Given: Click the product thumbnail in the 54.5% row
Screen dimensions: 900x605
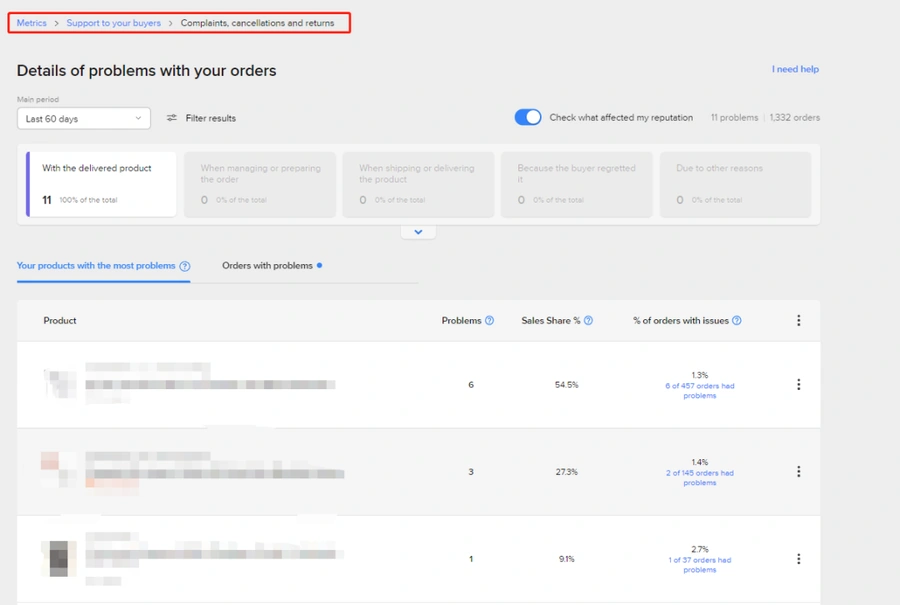Looking at the screenshot, I should pyautogui.click(x=60, y=384).
